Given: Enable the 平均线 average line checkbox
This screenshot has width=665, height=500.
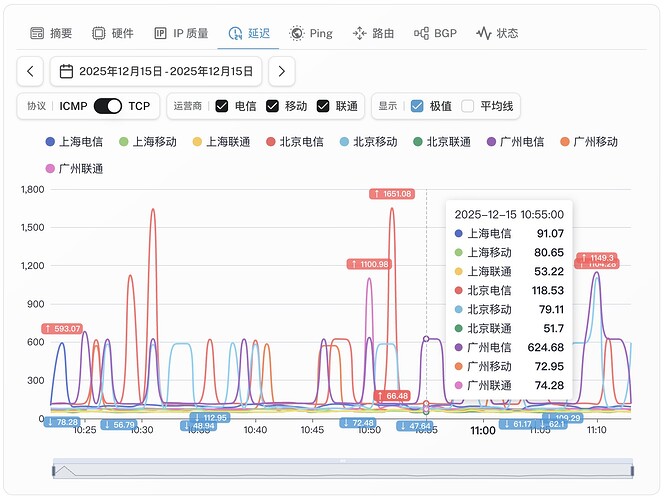Looking at the screenshot, I should 467,106.
